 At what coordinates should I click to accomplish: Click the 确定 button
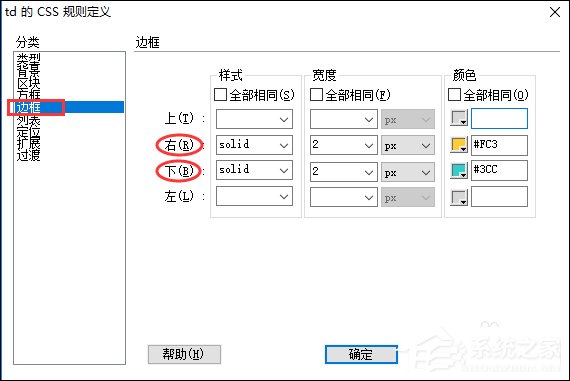point(361,354)
